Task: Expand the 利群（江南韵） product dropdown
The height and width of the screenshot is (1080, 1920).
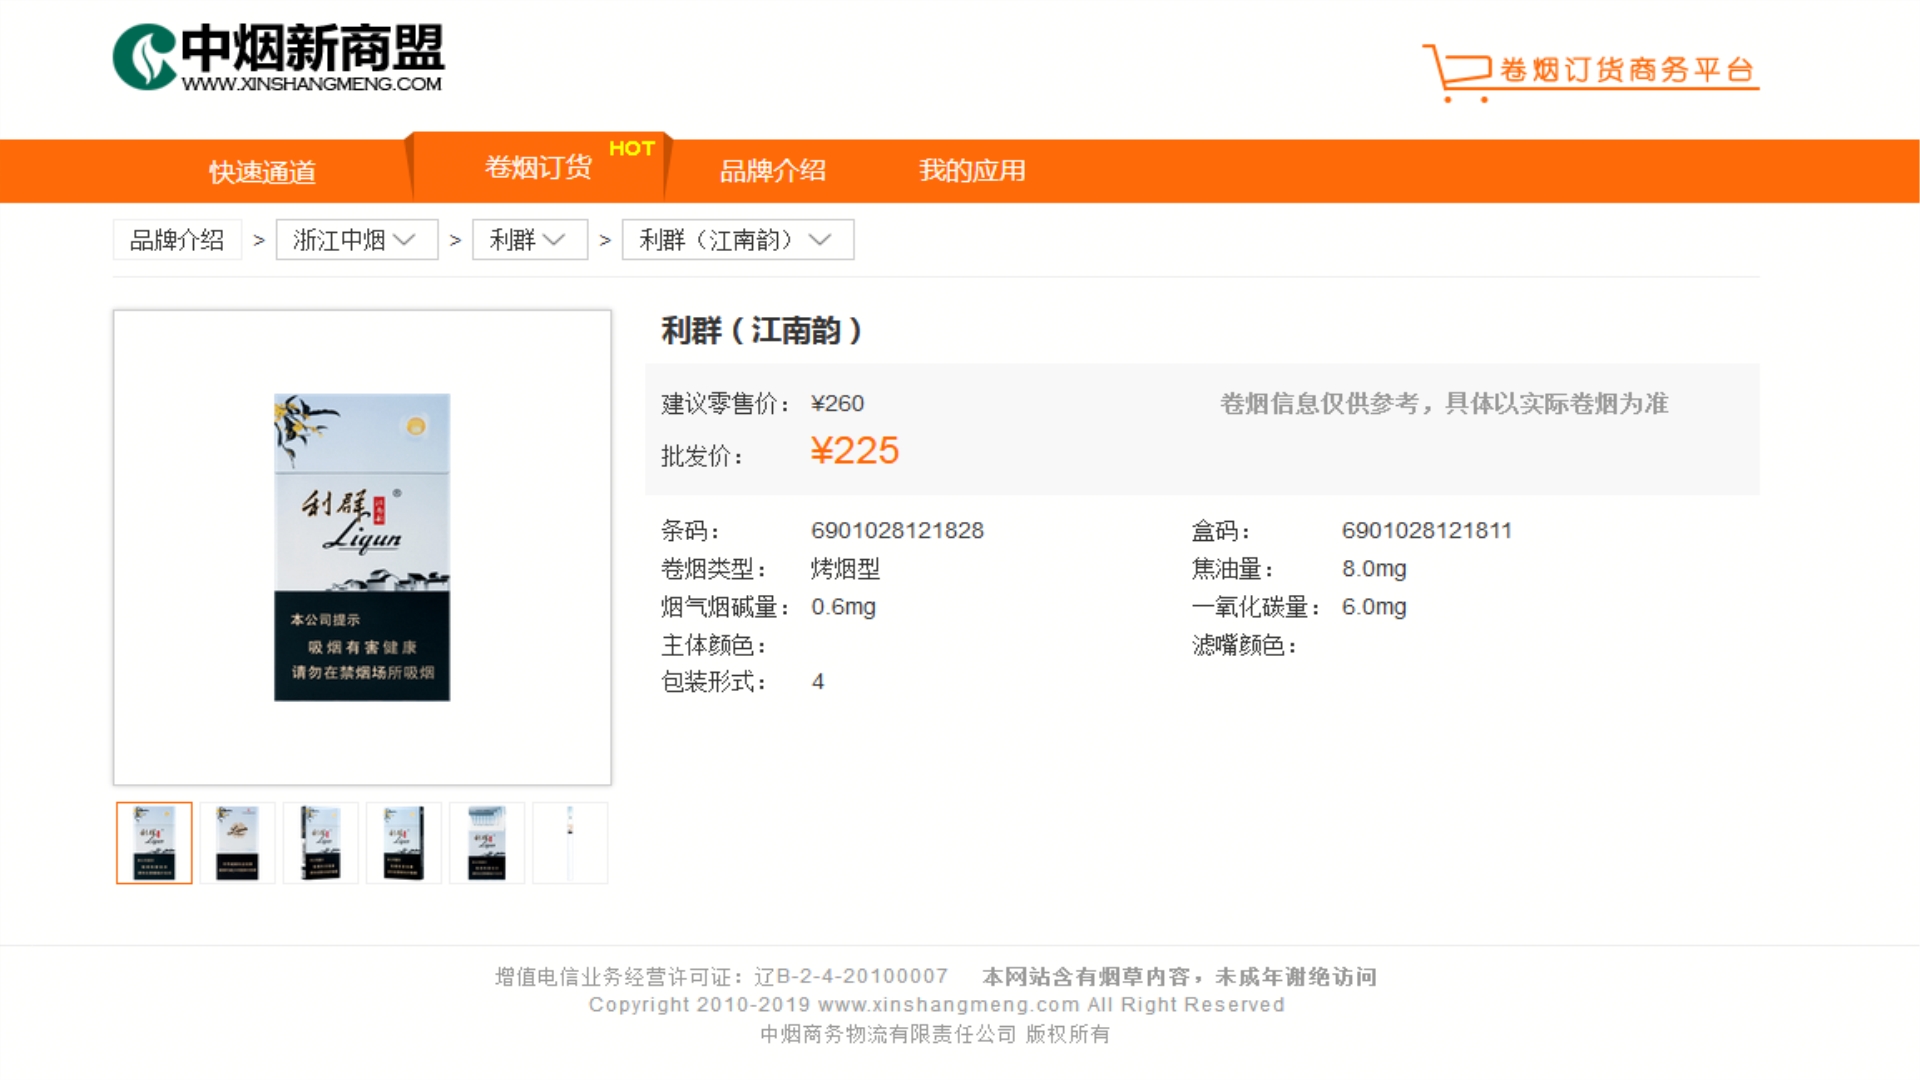Action: point(738,240)
